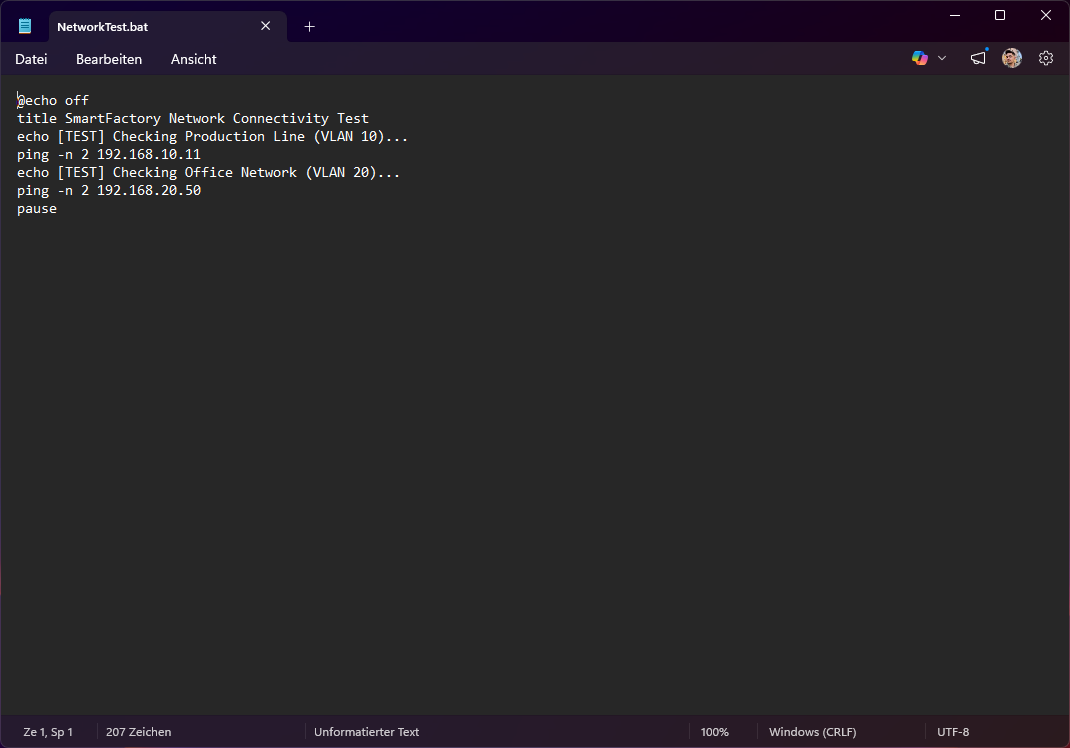
Task: Open the Ansicht menu
Action: coord(194,59)
